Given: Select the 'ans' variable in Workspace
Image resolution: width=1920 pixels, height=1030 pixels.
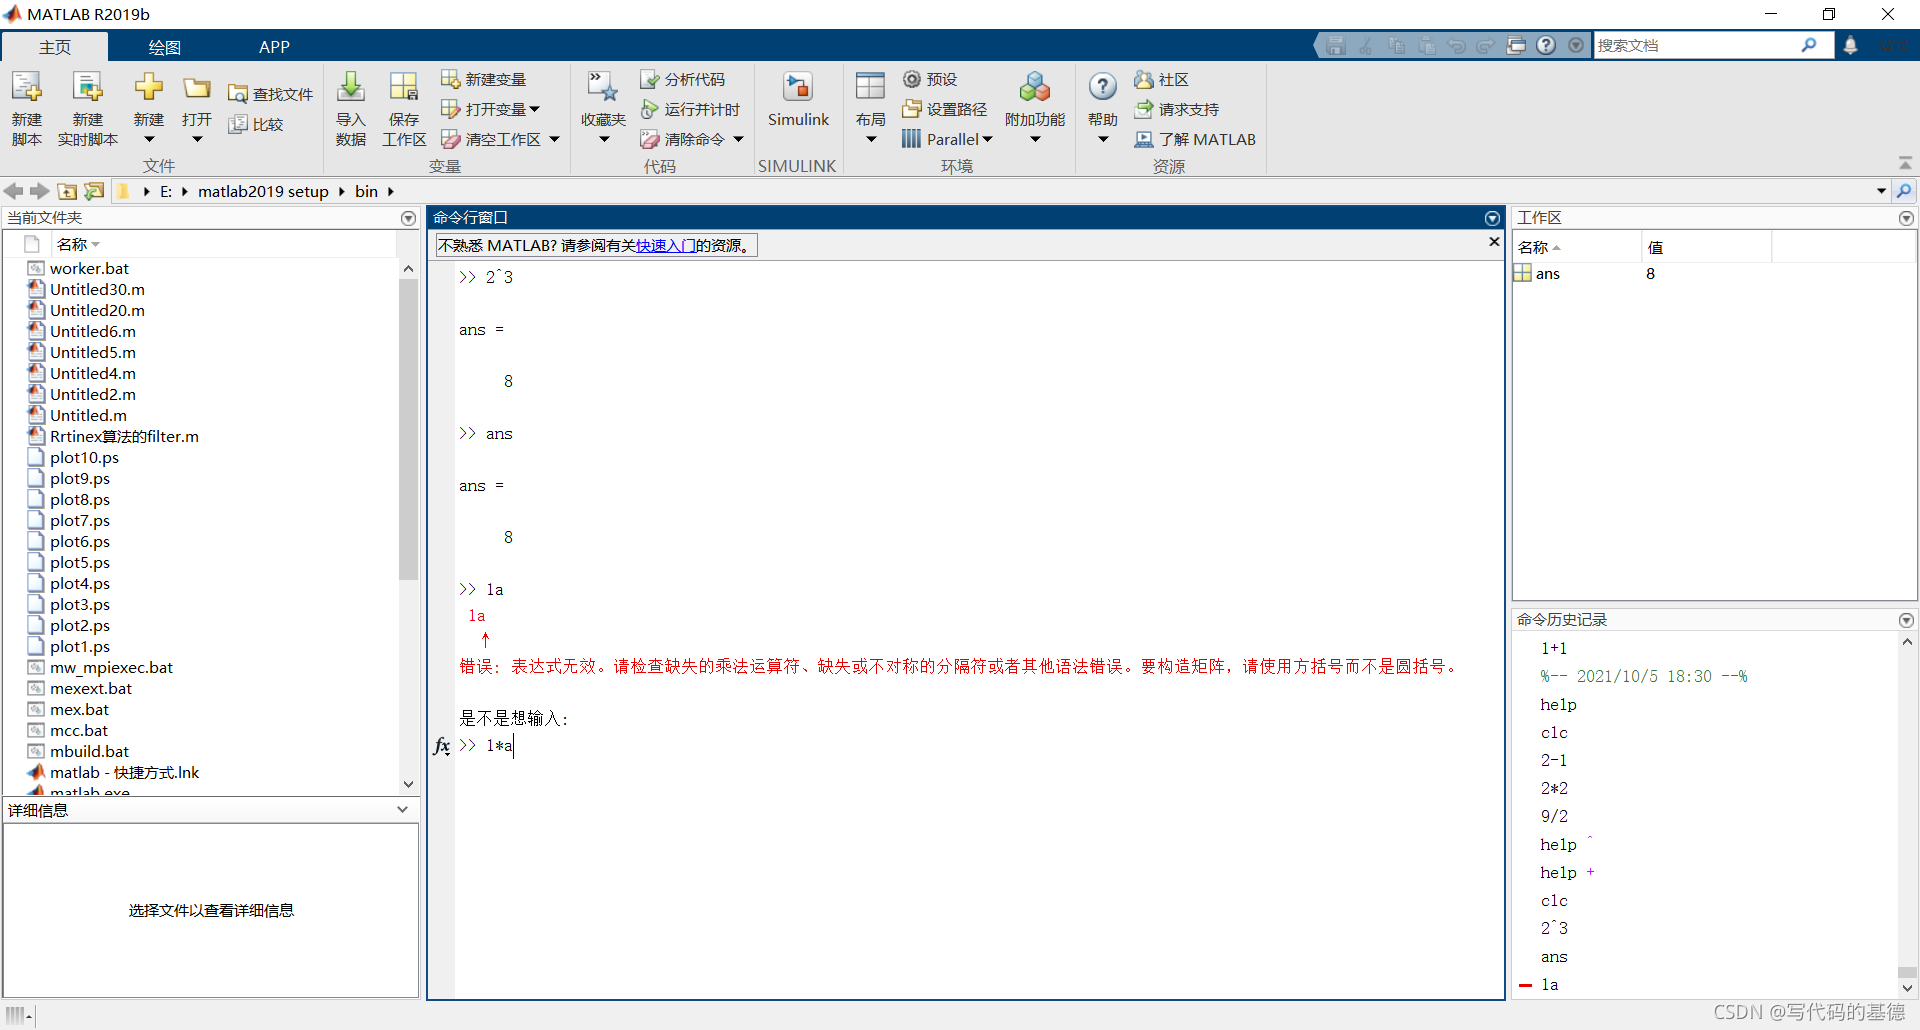Looking at the screenshot, I should coord(1548,274).
